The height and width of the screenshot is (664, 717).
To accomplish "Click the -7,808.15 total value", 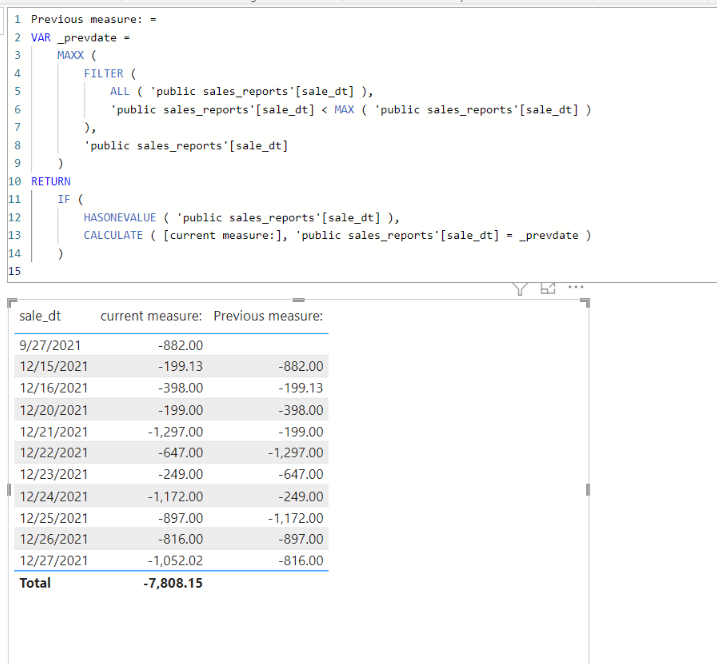I will point(173,583).
